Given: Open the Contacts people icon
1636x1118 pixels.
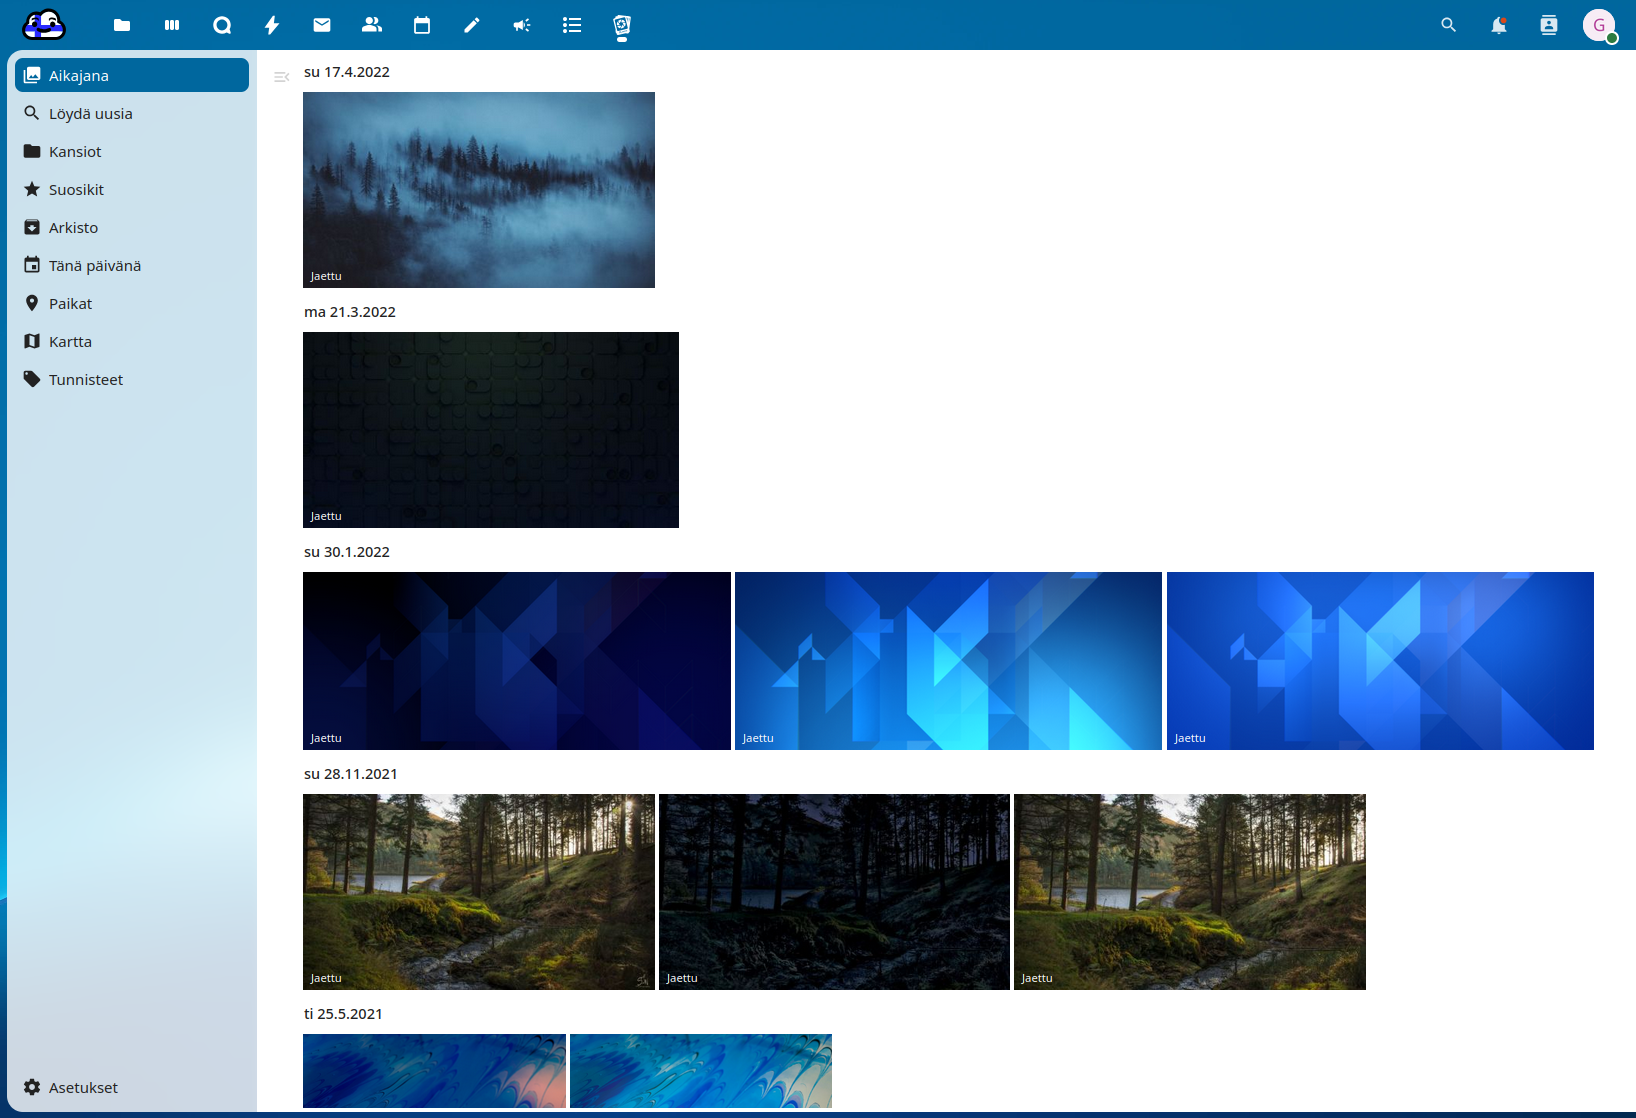Looking at the screenshot, I should (x=372, y=25).
